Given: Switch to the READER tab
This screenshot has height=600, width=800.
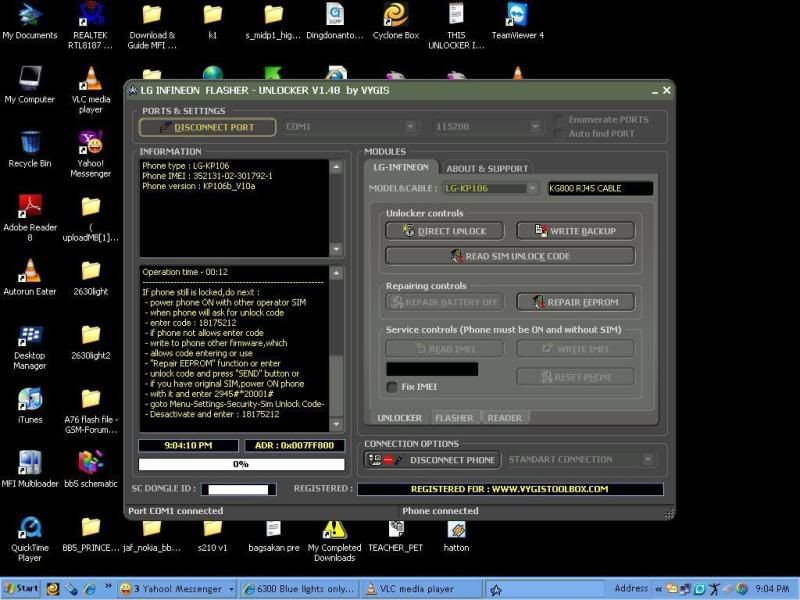Looking at the screenshot, I should coord(505,418).
